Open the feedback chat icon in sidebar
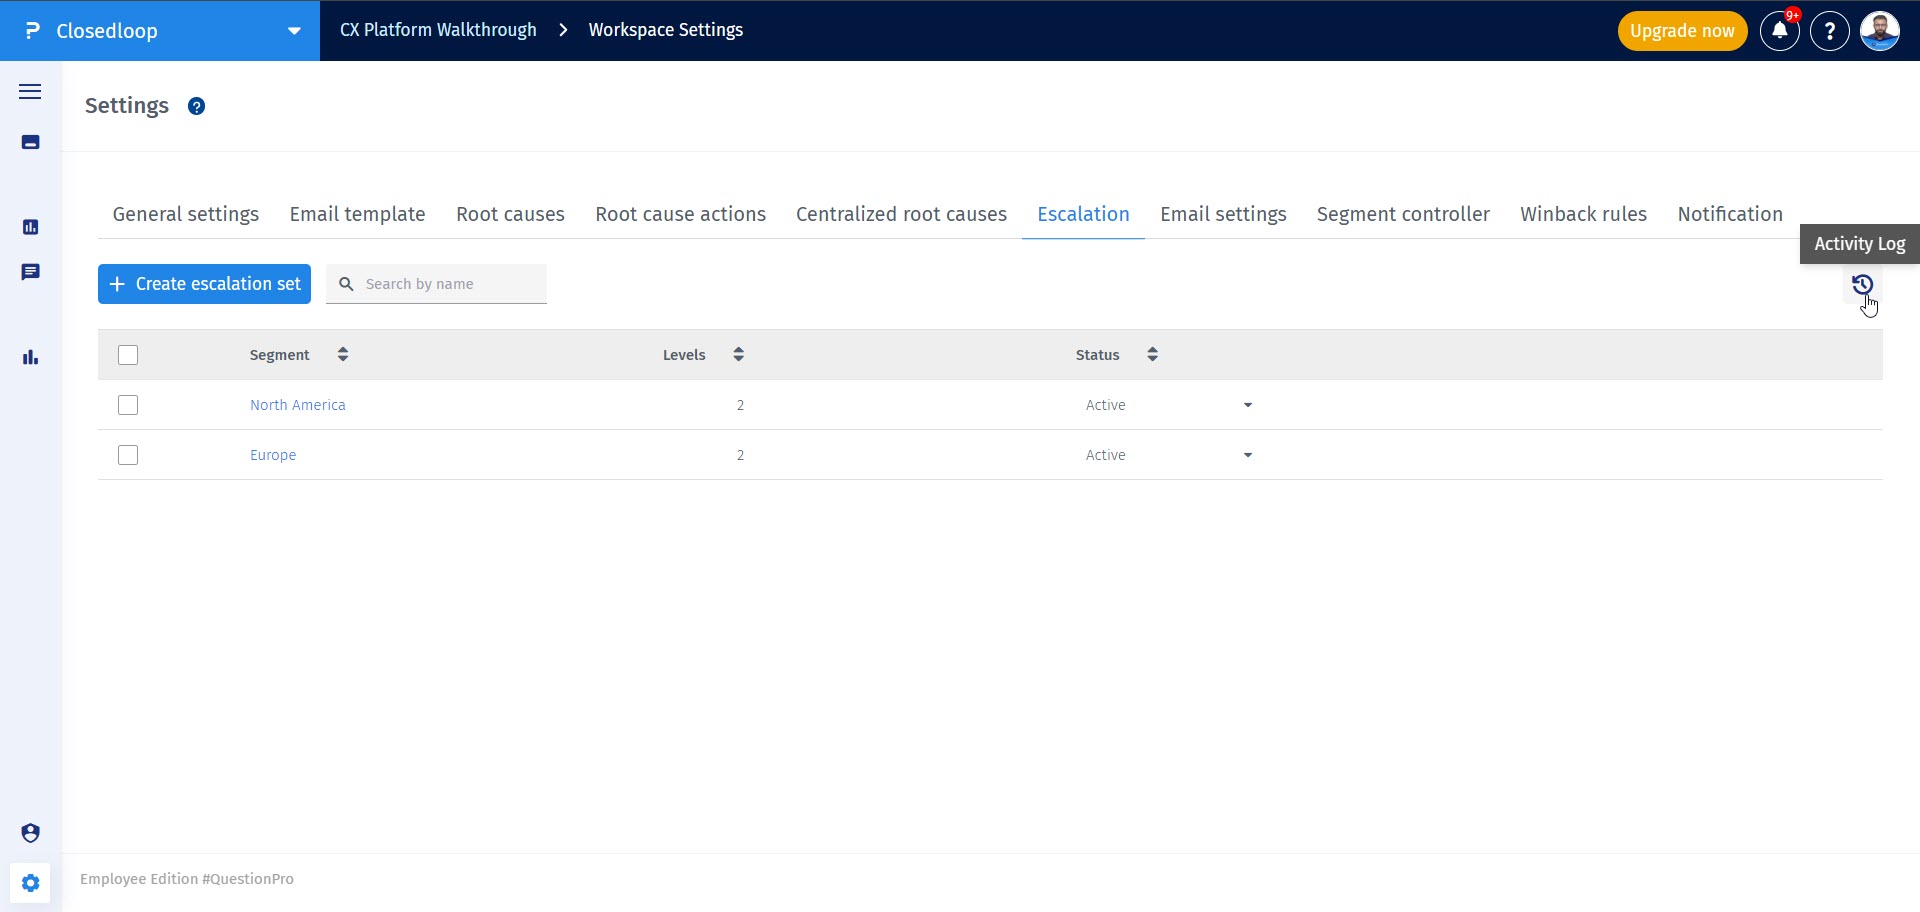The width and height of the screenshot is (1920, 912). (30, 272)
